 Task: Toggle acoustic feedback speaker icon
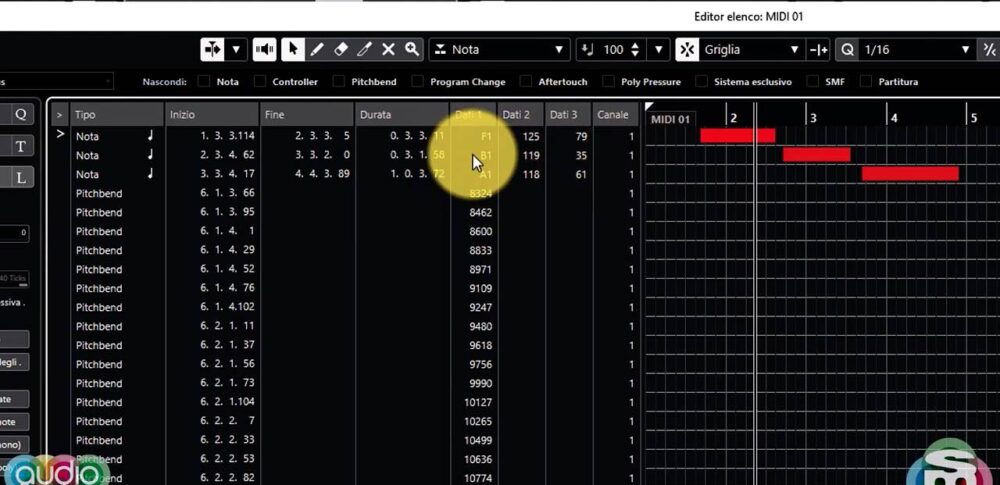tap(265, 50)
